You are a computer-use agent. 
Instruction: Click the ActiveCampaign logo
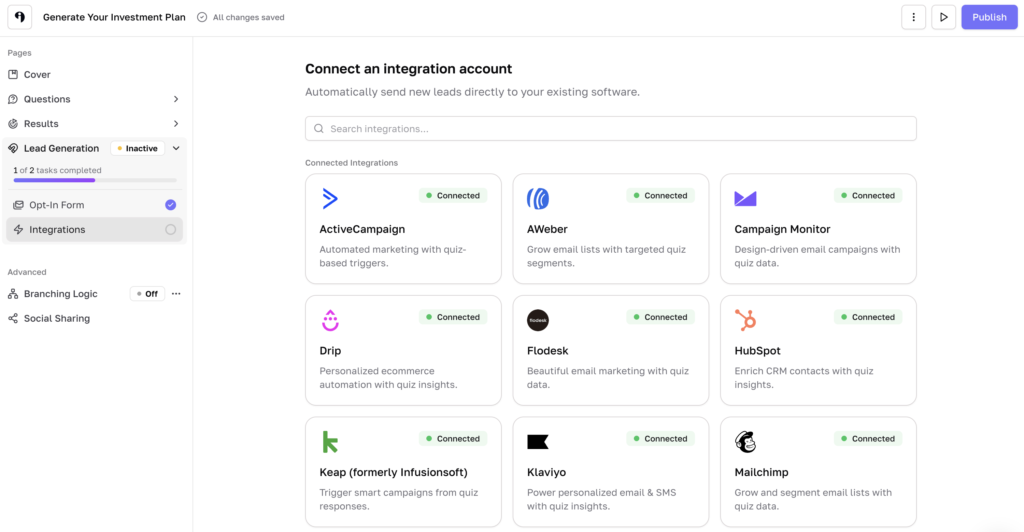330,198
